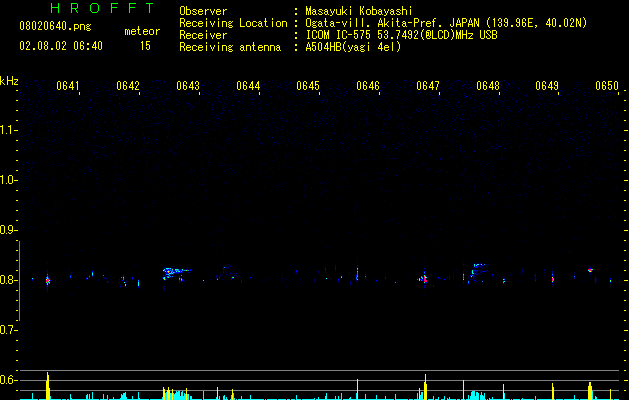Click the Observer label
629x400 pixels.
point(203,11)
